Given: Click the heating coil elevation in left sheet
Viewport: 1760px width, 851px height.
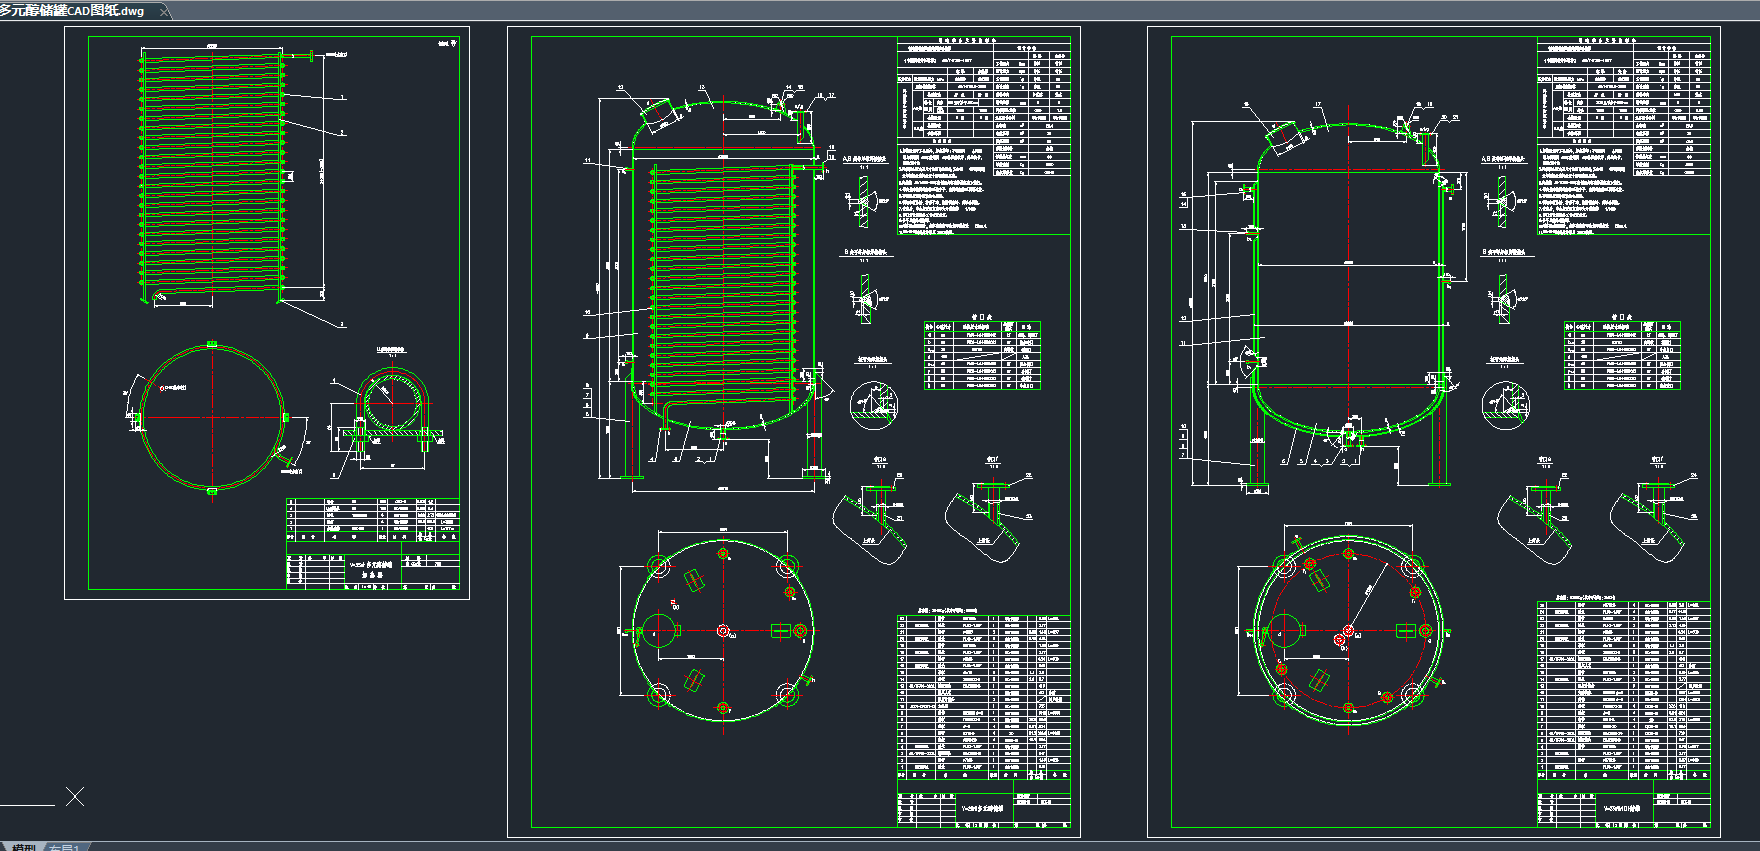Looking at the screenshot, I should pos(212,175).
